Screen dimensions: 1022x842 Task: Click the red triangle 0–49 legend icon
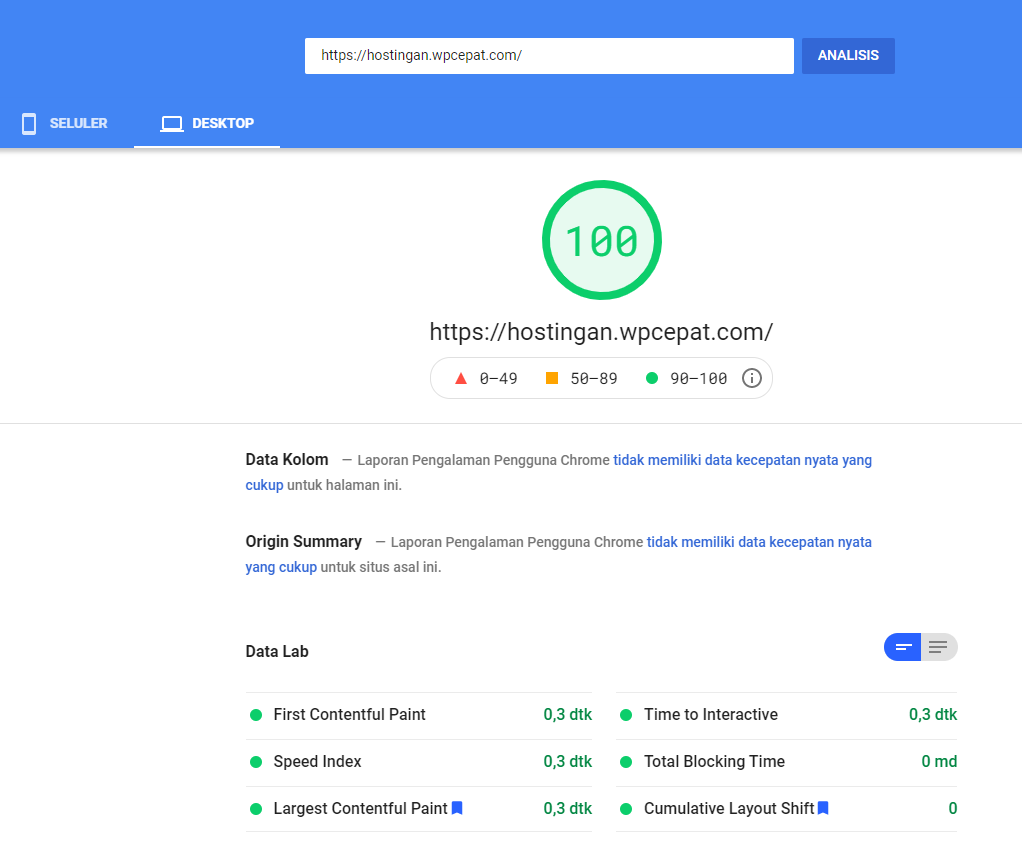[x=461, y=378]
